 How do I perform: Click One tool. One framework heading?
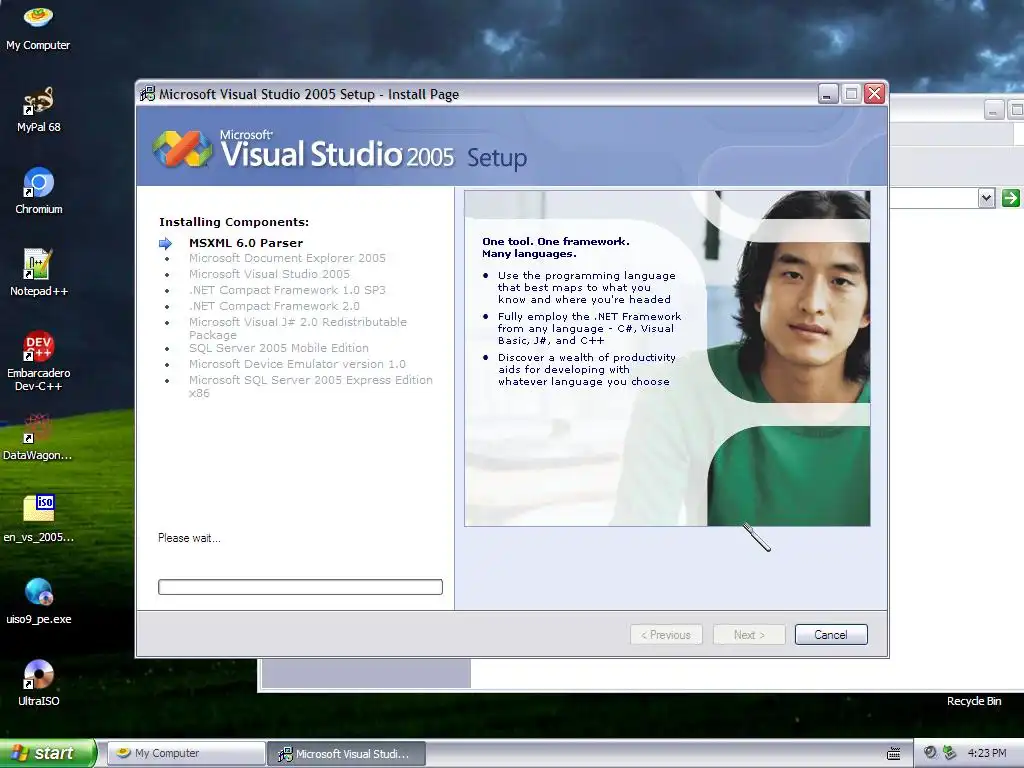pos(556,248)
